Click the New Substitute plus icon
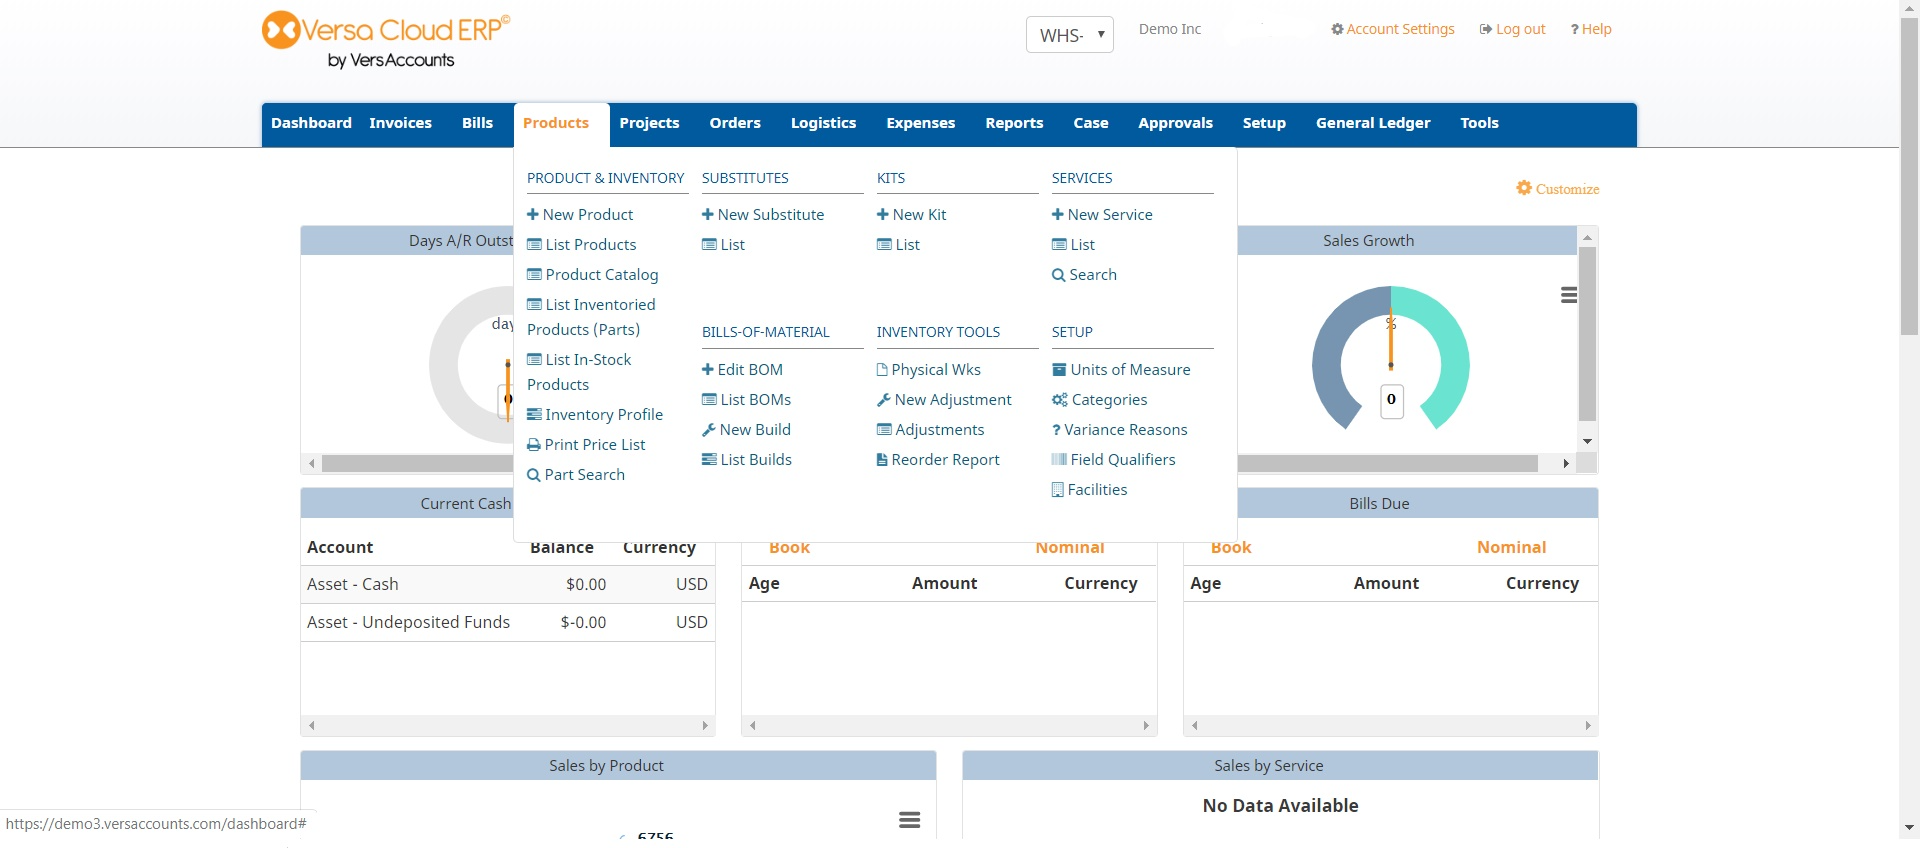Image resolution: width=1920 pixels, height=848 pixels. [708, 214]
